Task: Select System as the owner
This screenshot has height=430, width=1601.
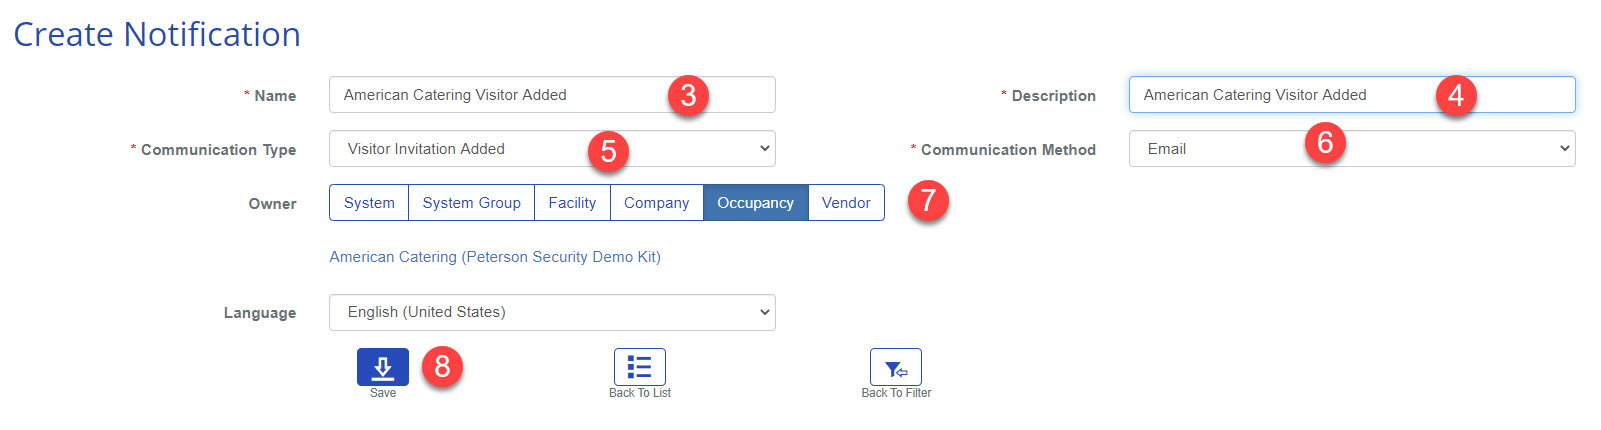Action: click(369, 203)
